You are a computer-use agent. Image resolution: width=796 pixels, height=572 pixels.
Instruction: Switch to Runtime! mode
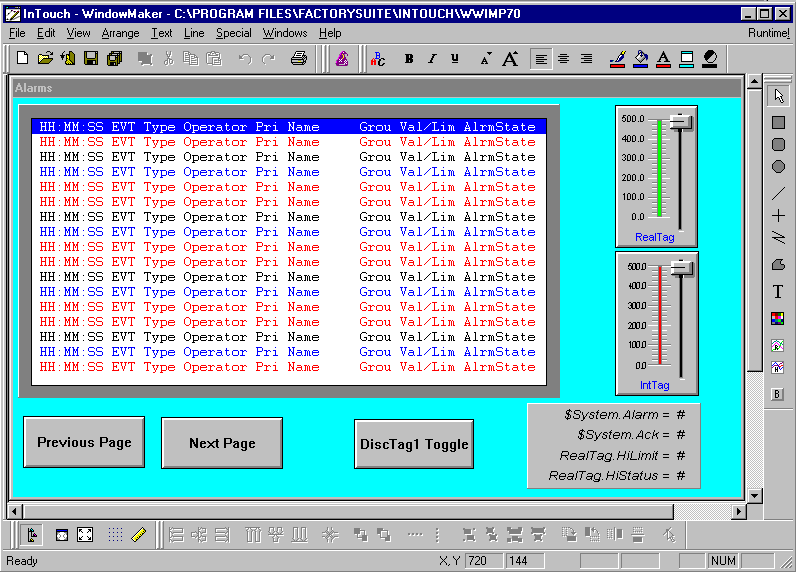coord(769,33)
